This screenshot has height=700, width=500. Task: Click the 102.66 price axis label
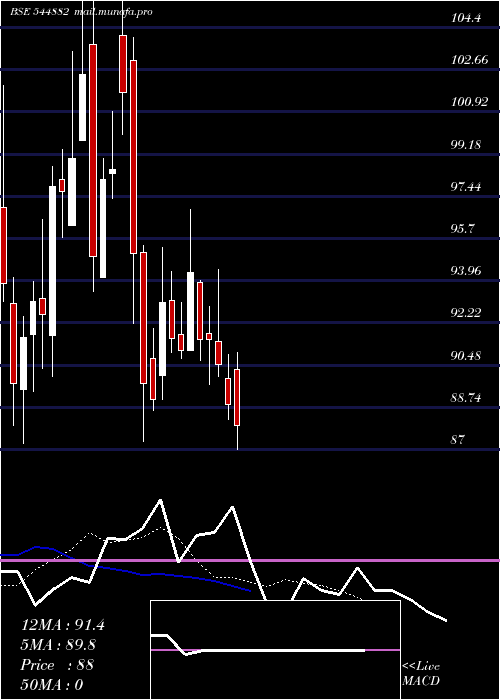[x=469, y=60]
